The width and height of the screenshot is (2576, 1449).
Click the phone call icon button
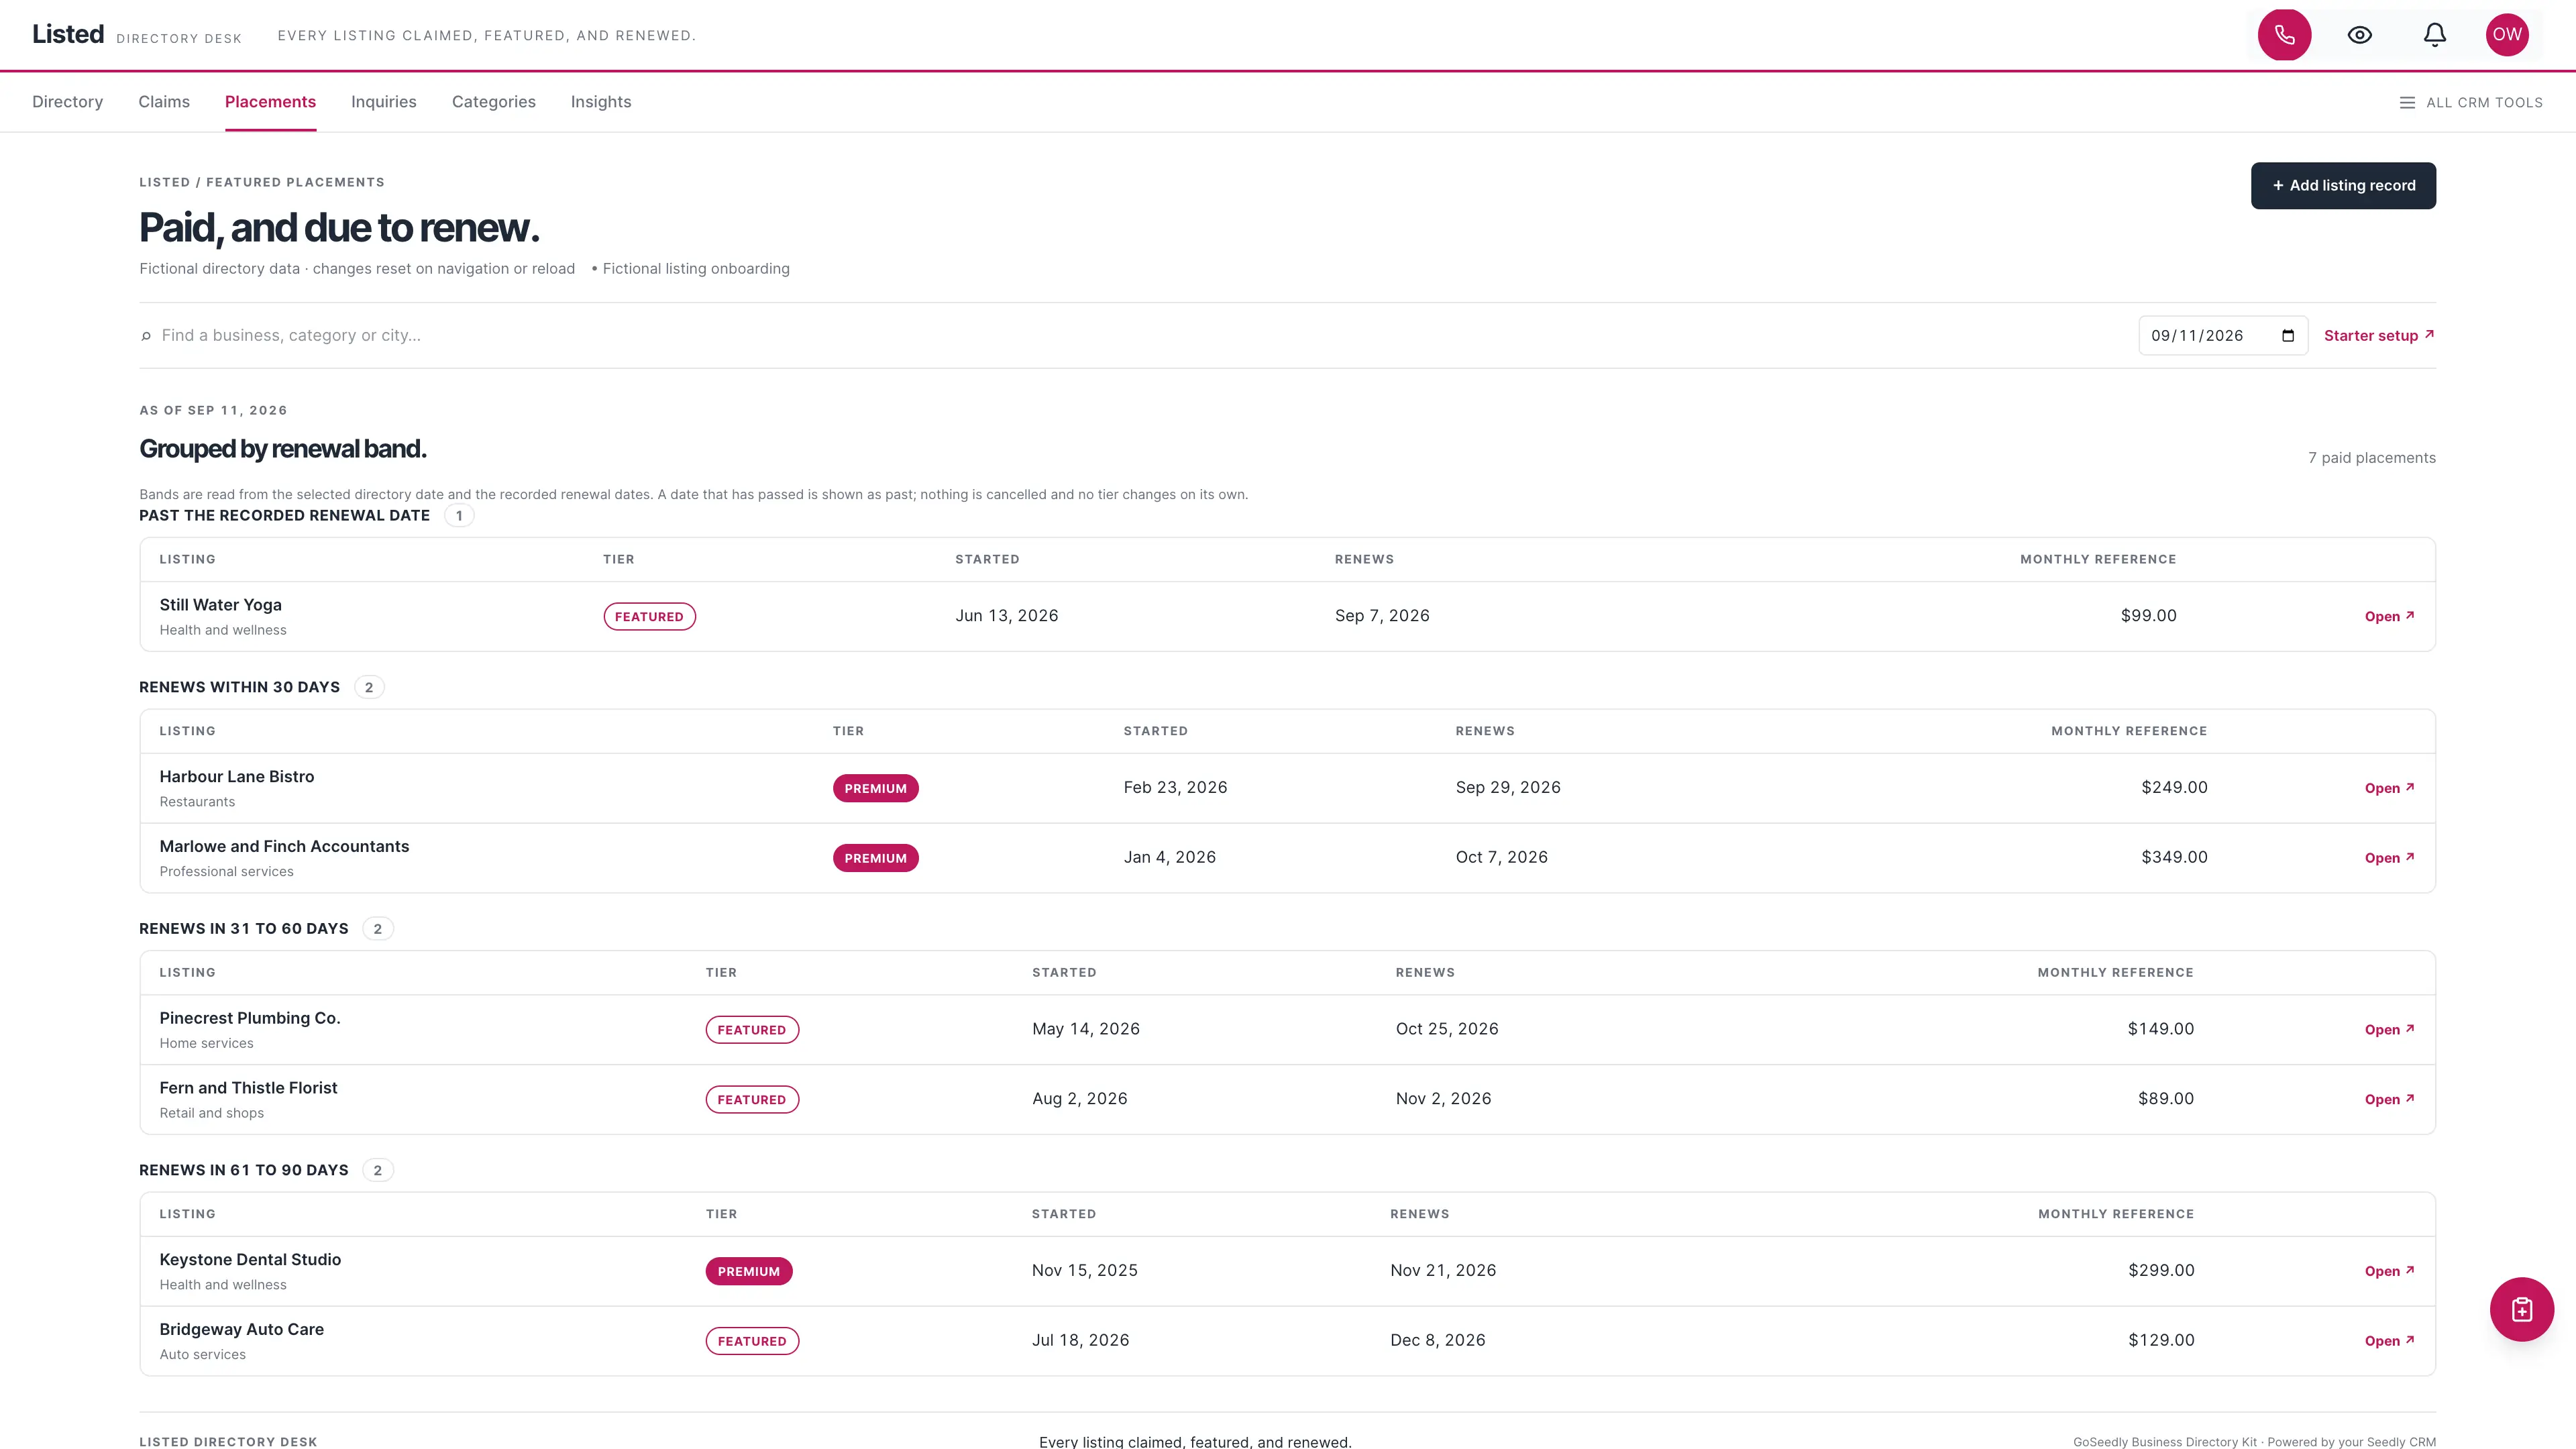[x=2284, y=35]
